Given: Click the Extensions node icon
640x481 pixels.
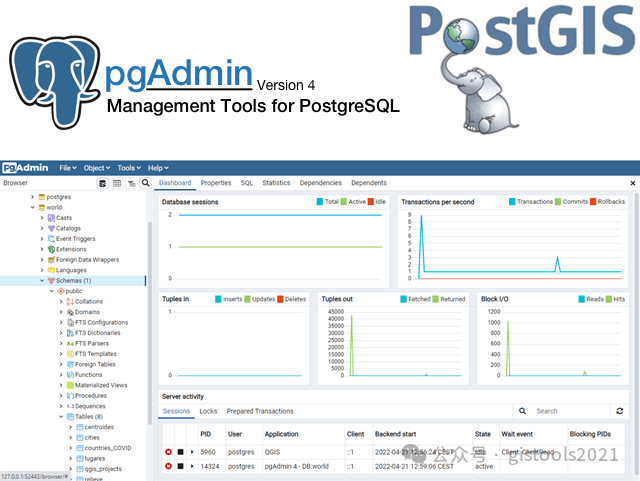Looking at the screenshot, I should coord(51,249).
